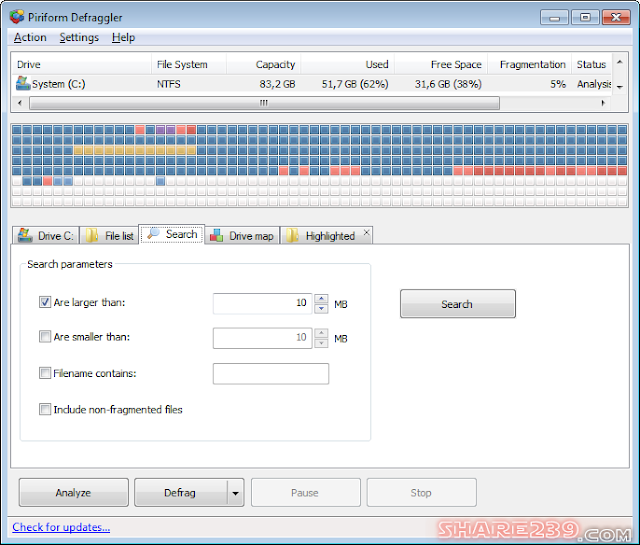Click the down arrow of smaller-than spinner
Viewport: 640px width, 545px height.
coord(321,343)
